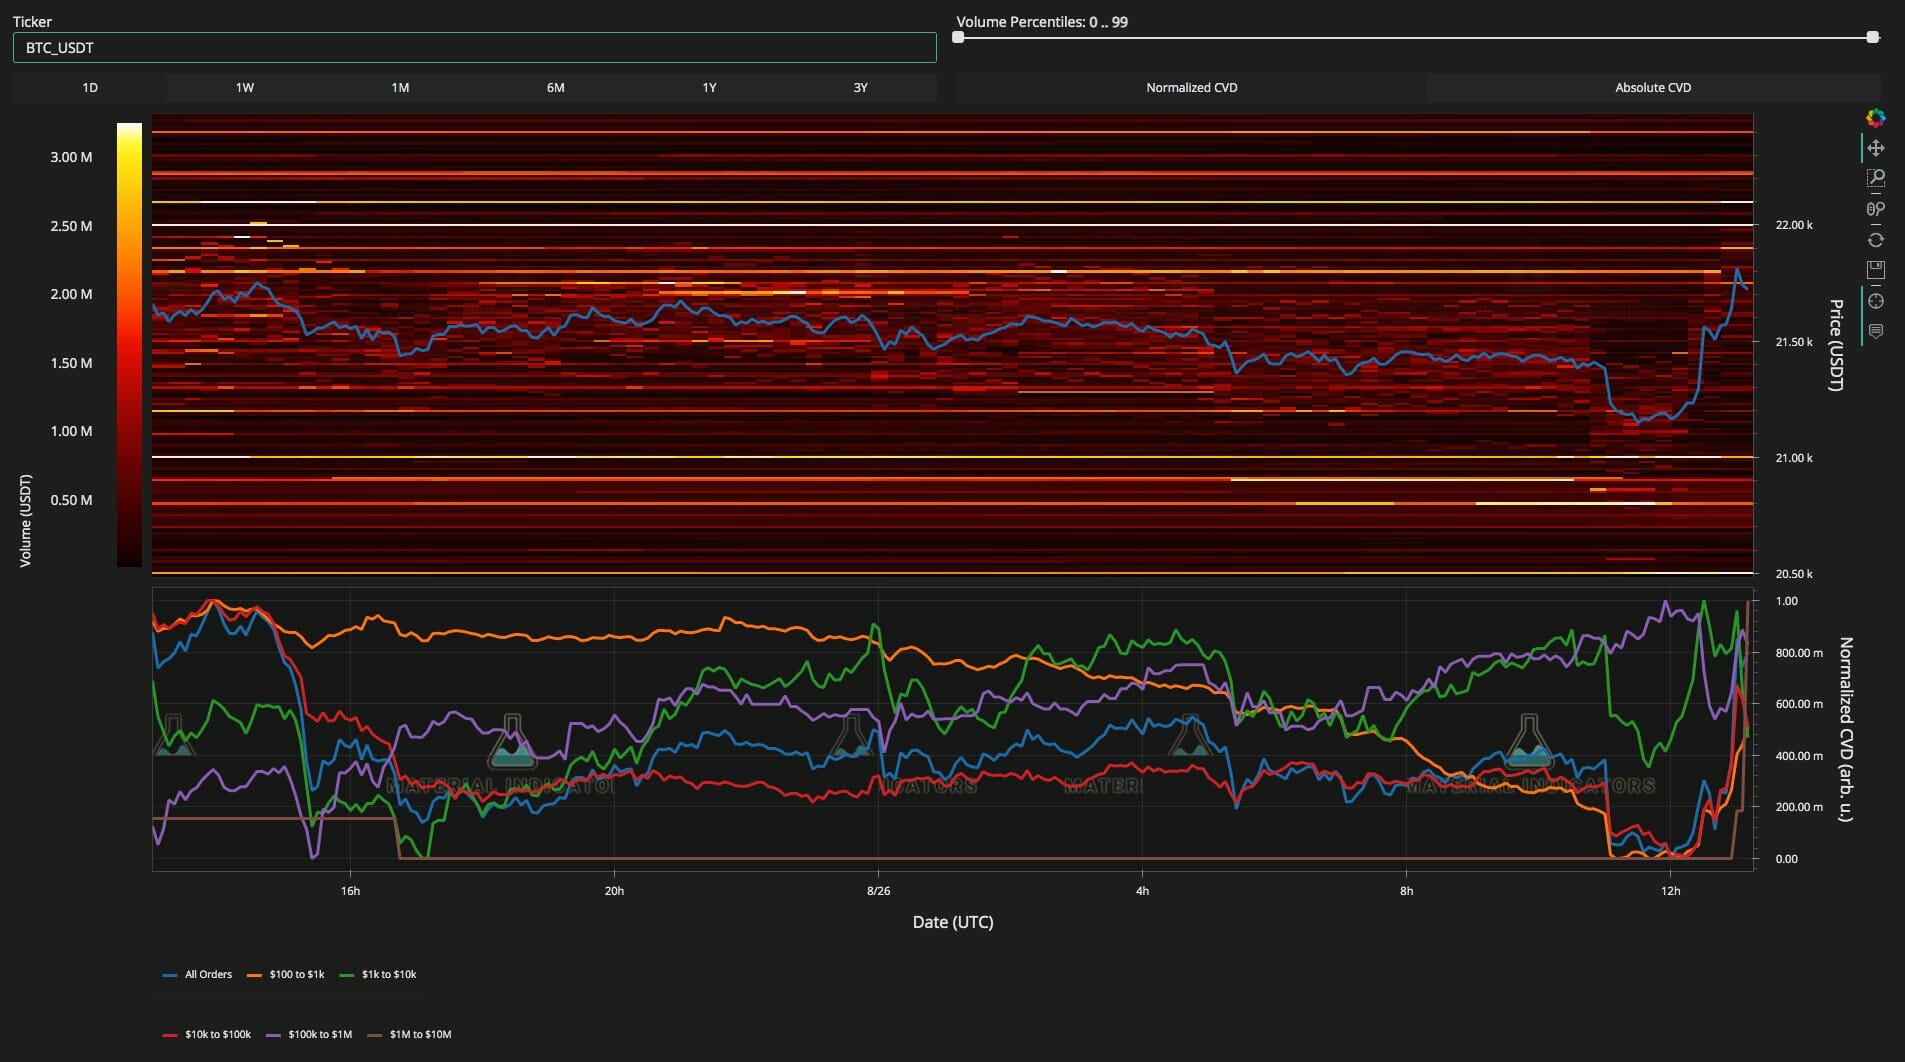The image size is (1905, 1062).
Task: Reset the chart view
Action: click(1875, 240)
